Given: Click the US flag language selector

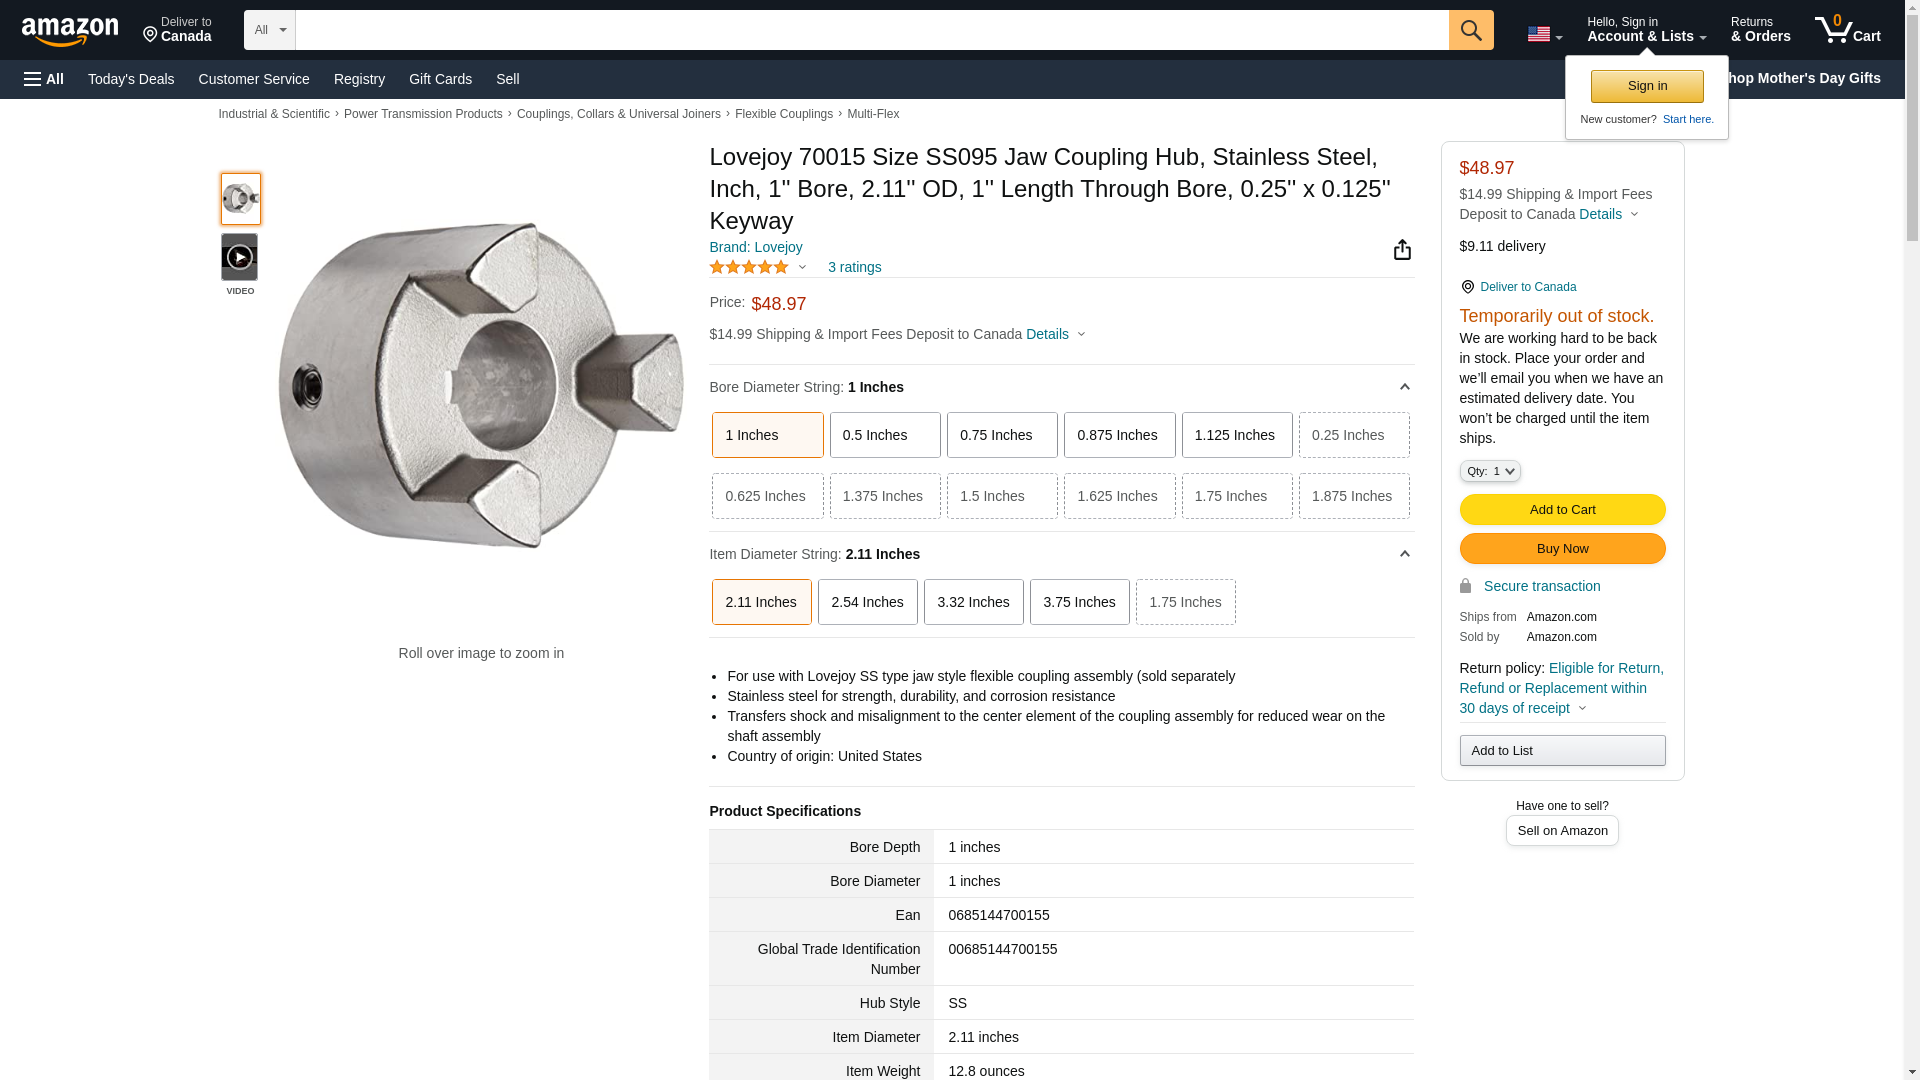Looking at the screenshot, I should pos(1543,34).
